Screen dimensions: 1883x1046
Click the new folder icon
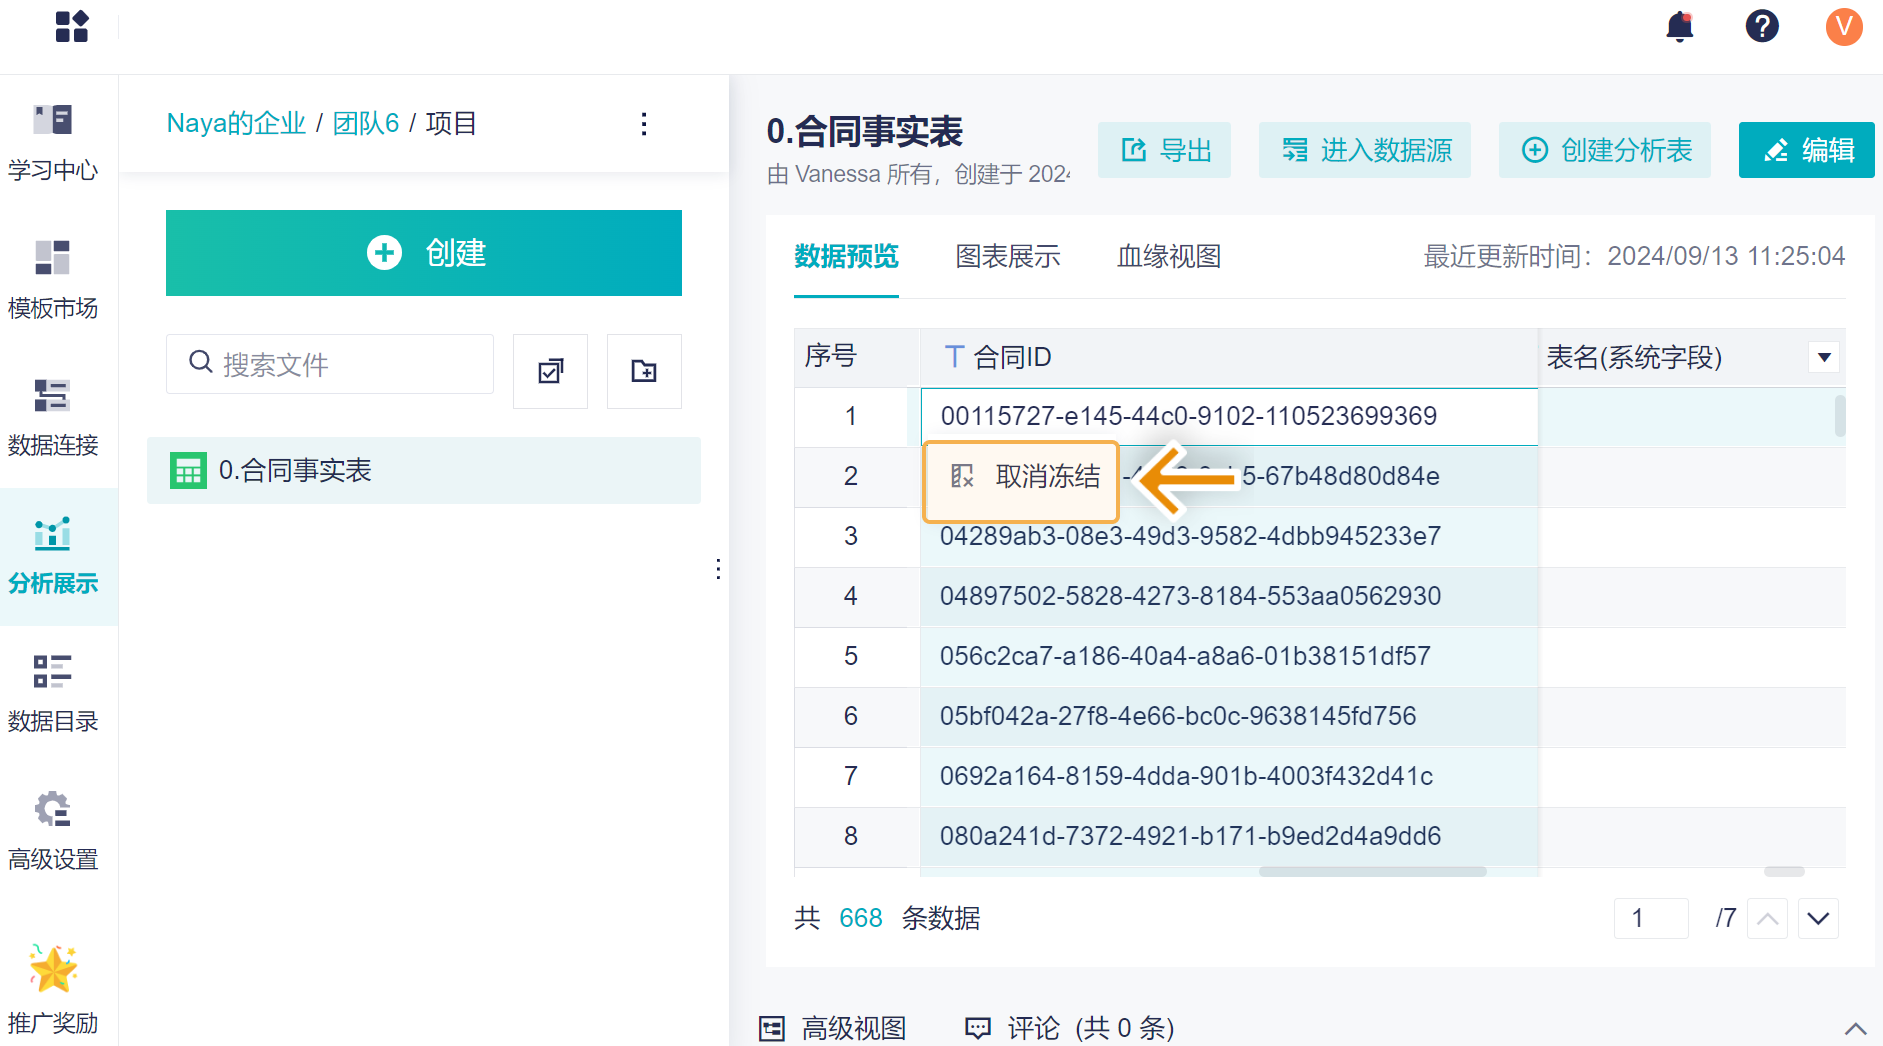[644, 371]
